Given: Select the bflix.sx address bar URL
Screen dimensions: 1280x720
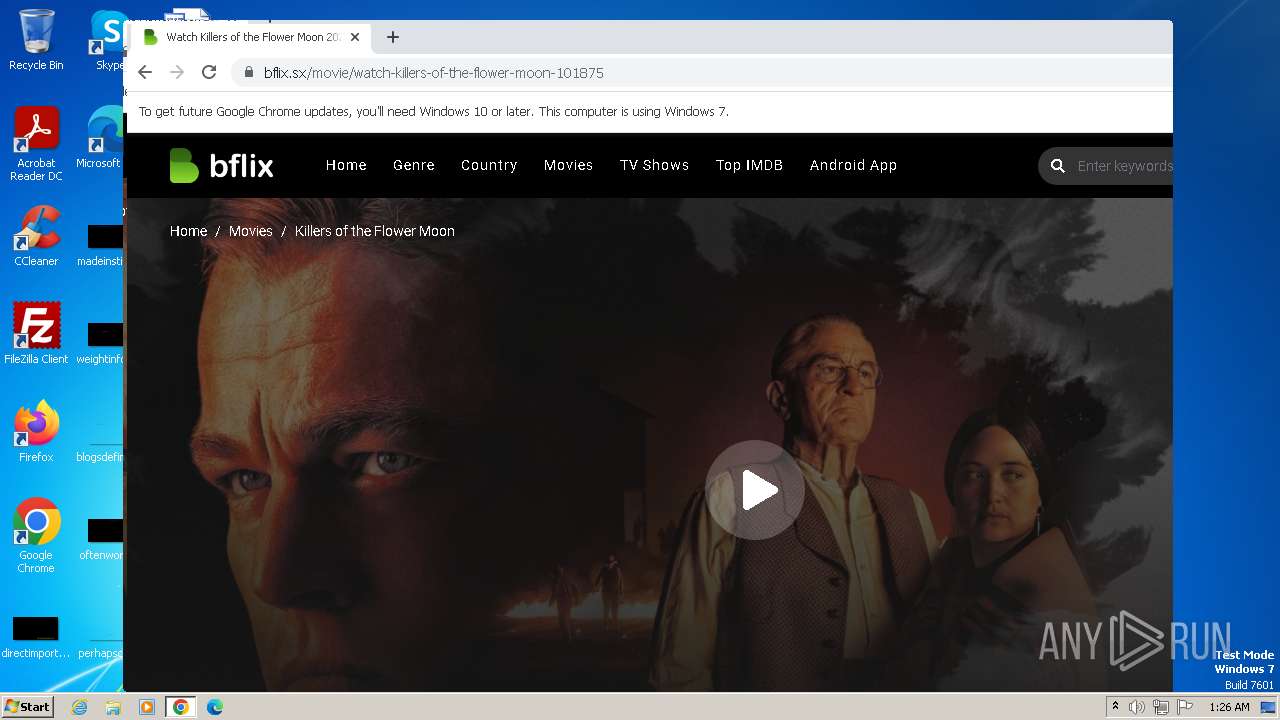Looking at the screenshot, I should click(x=433, y=73).
